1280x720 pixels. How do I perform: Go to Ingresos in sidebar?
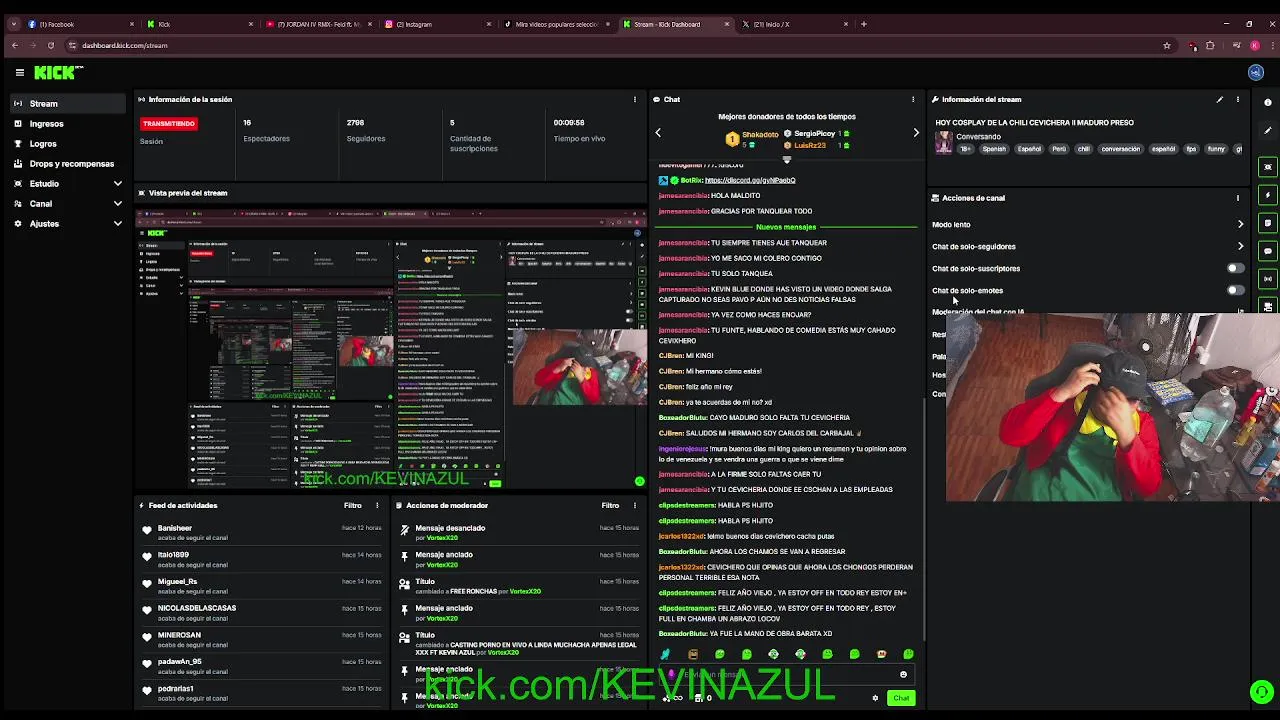tap(70, 123)
